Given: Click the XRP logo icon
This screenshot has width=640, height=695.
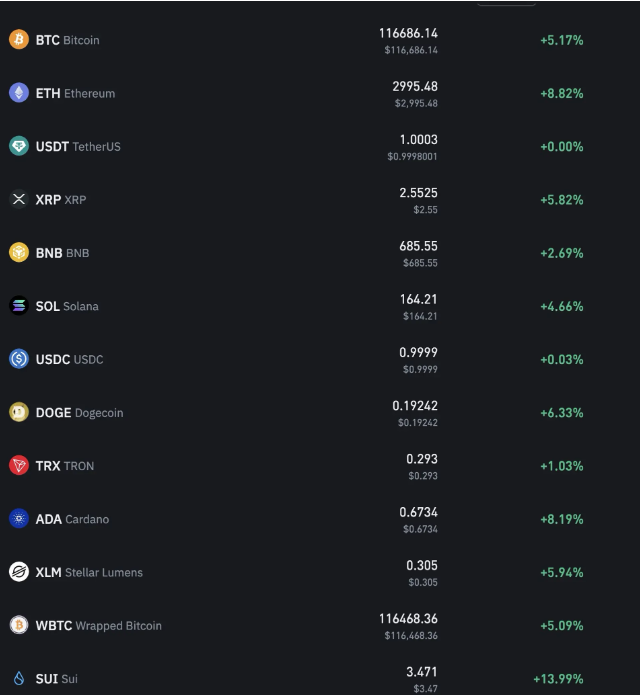Looking at the screenshot, I should [x=19, y=199].
